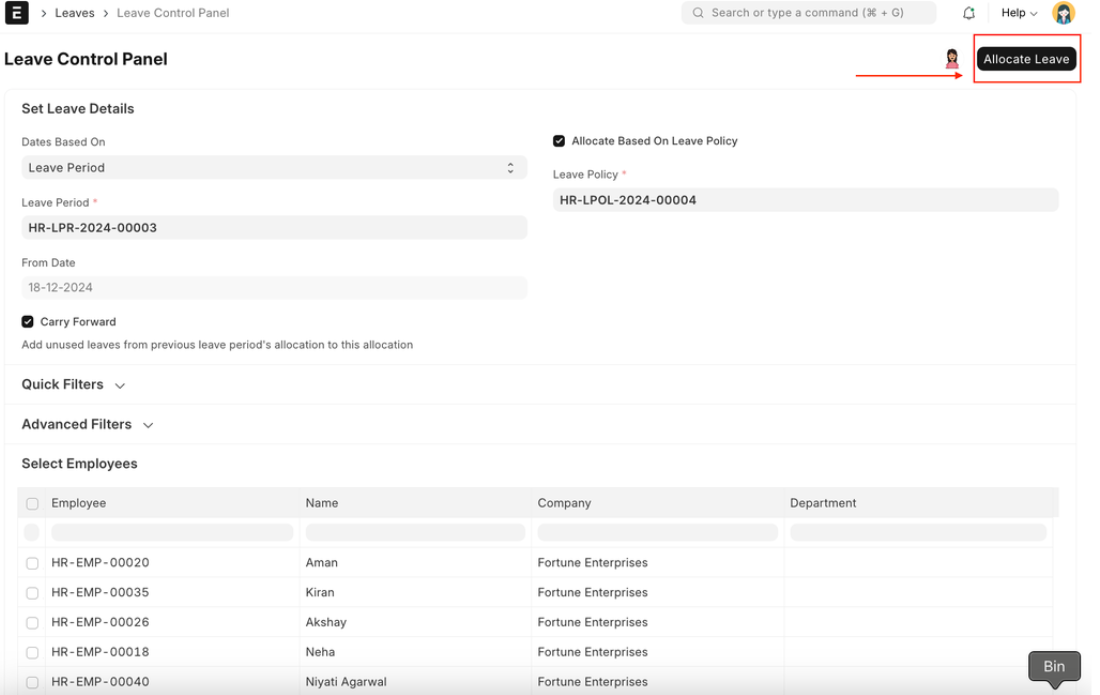Image resolution: width=1100 pixels, height=695 pixels.
Task: Expand the Quick Filters section
Action: point(73,385)
